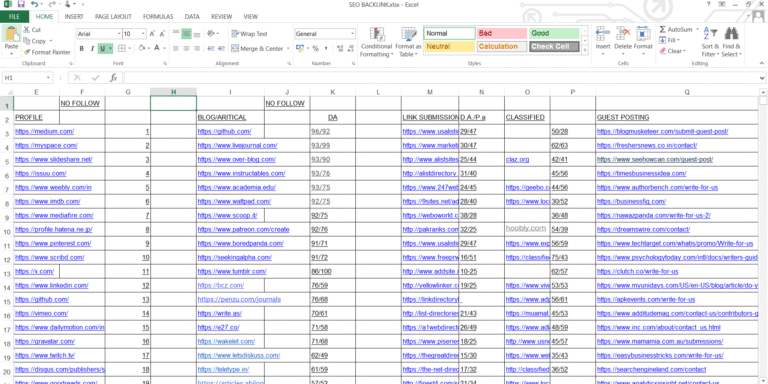Viewport: 768px width, 384px height.
Task: Open the FILE tab
Action: (x=14, y=17)
